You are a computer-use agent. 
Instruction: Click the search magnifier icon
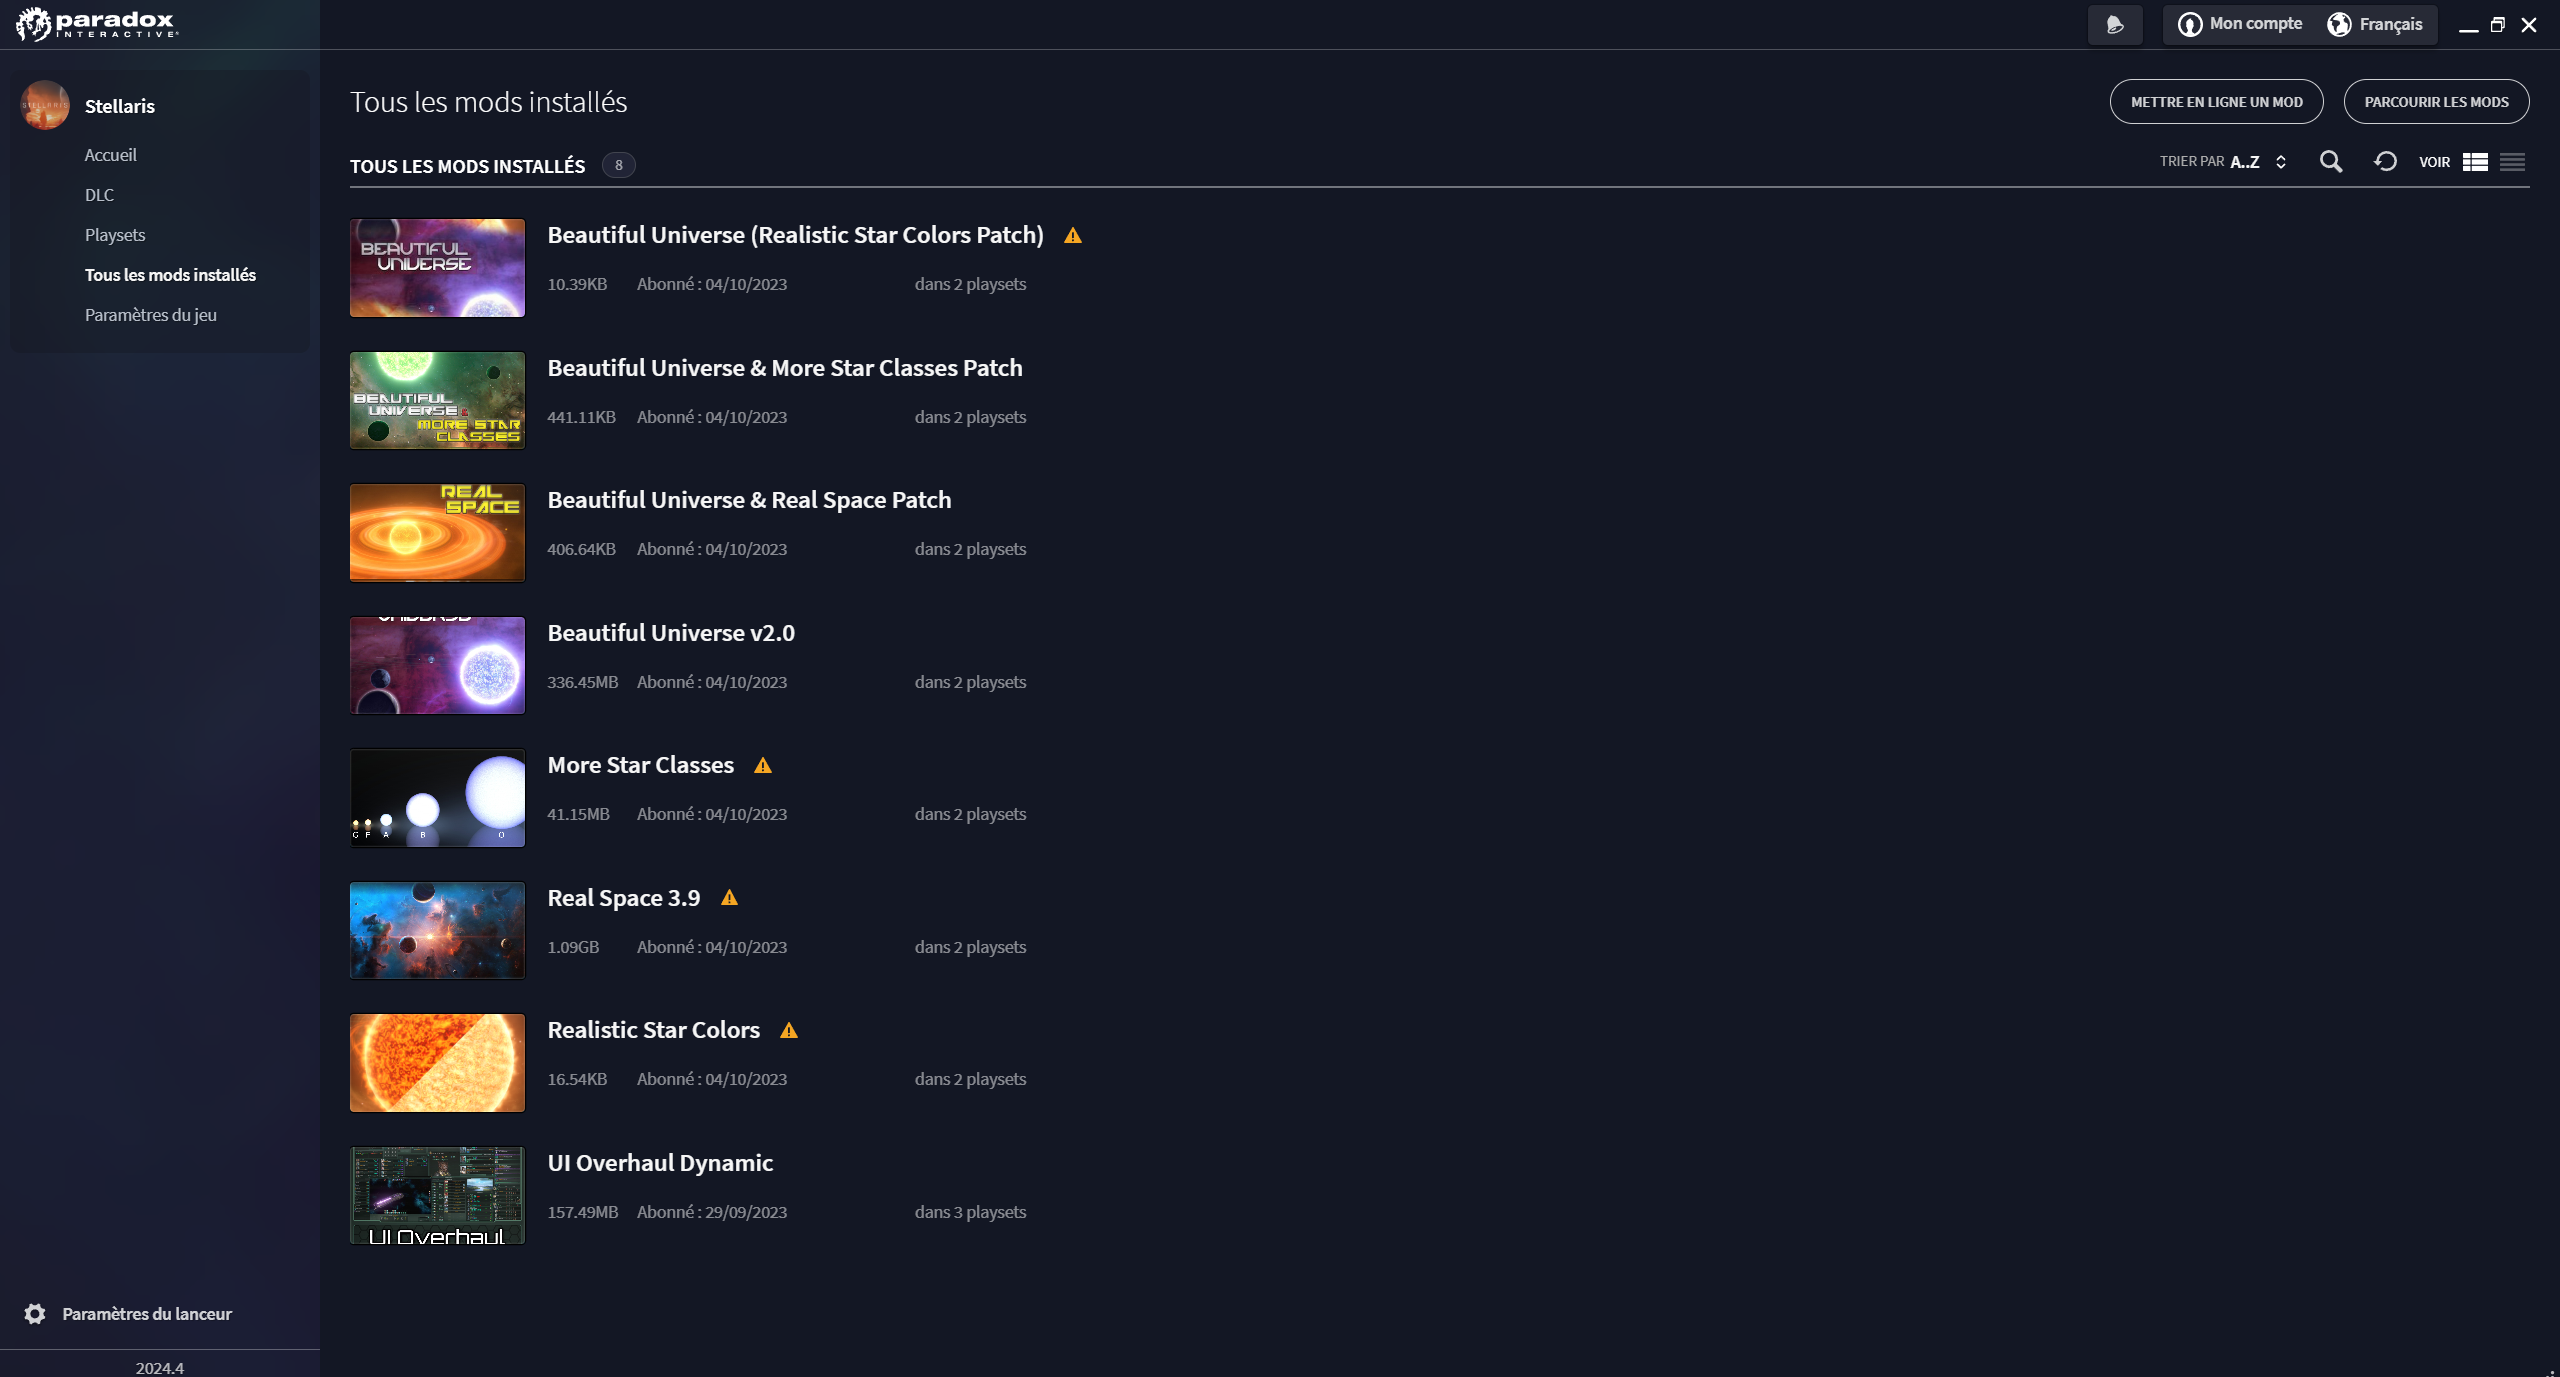[2331, 162]
